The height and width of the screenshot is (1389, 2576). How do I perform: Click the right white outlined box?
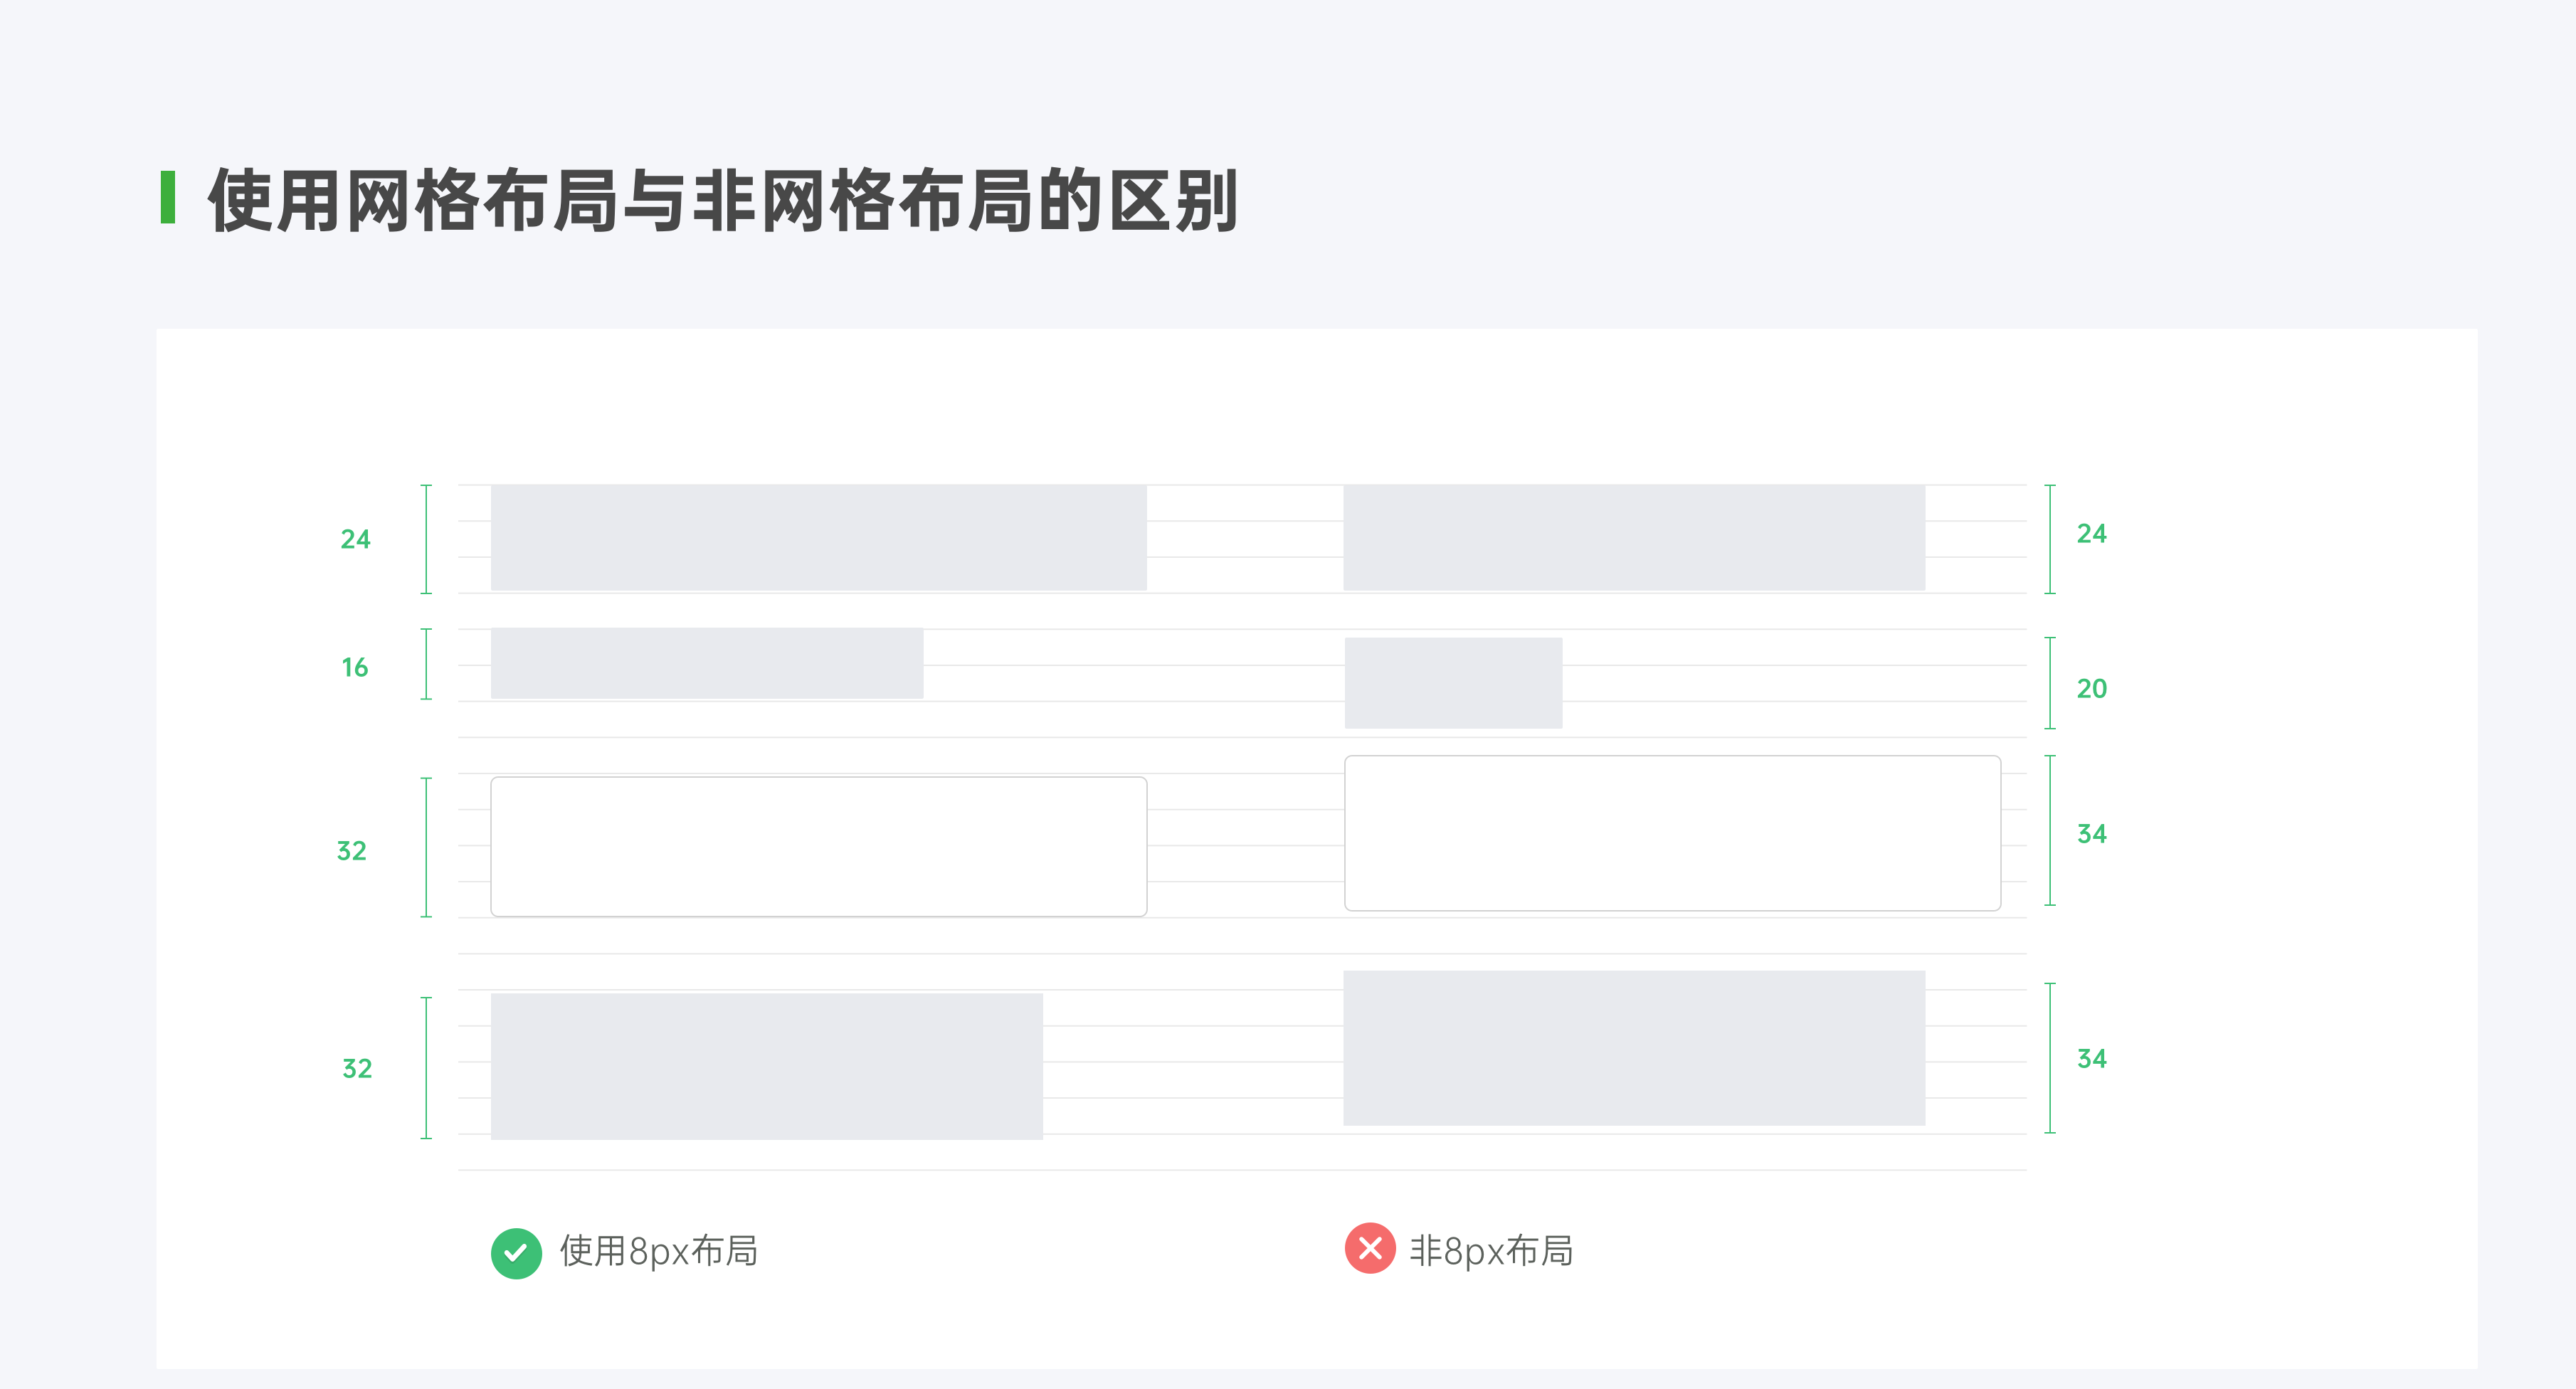(1673, 833)
